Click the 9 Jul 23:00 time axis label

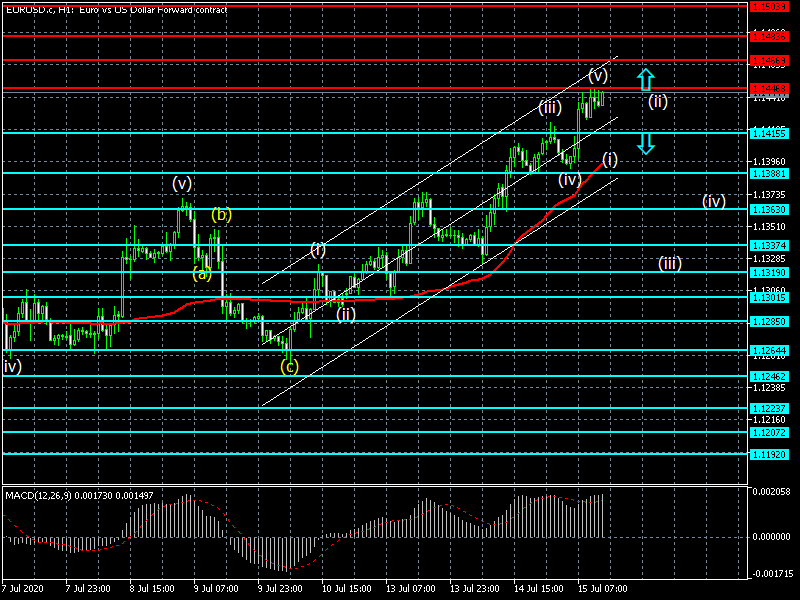tap(280, 589)
